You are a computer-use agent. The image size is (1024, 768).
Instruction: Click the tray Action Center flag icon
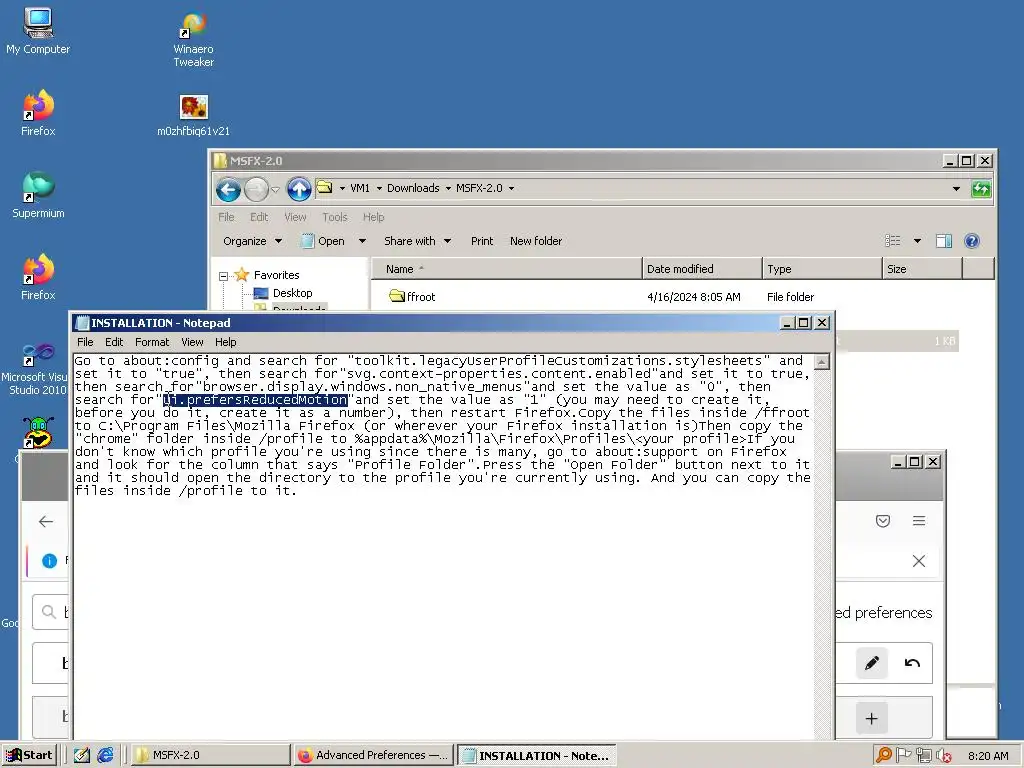click(903, 755)
